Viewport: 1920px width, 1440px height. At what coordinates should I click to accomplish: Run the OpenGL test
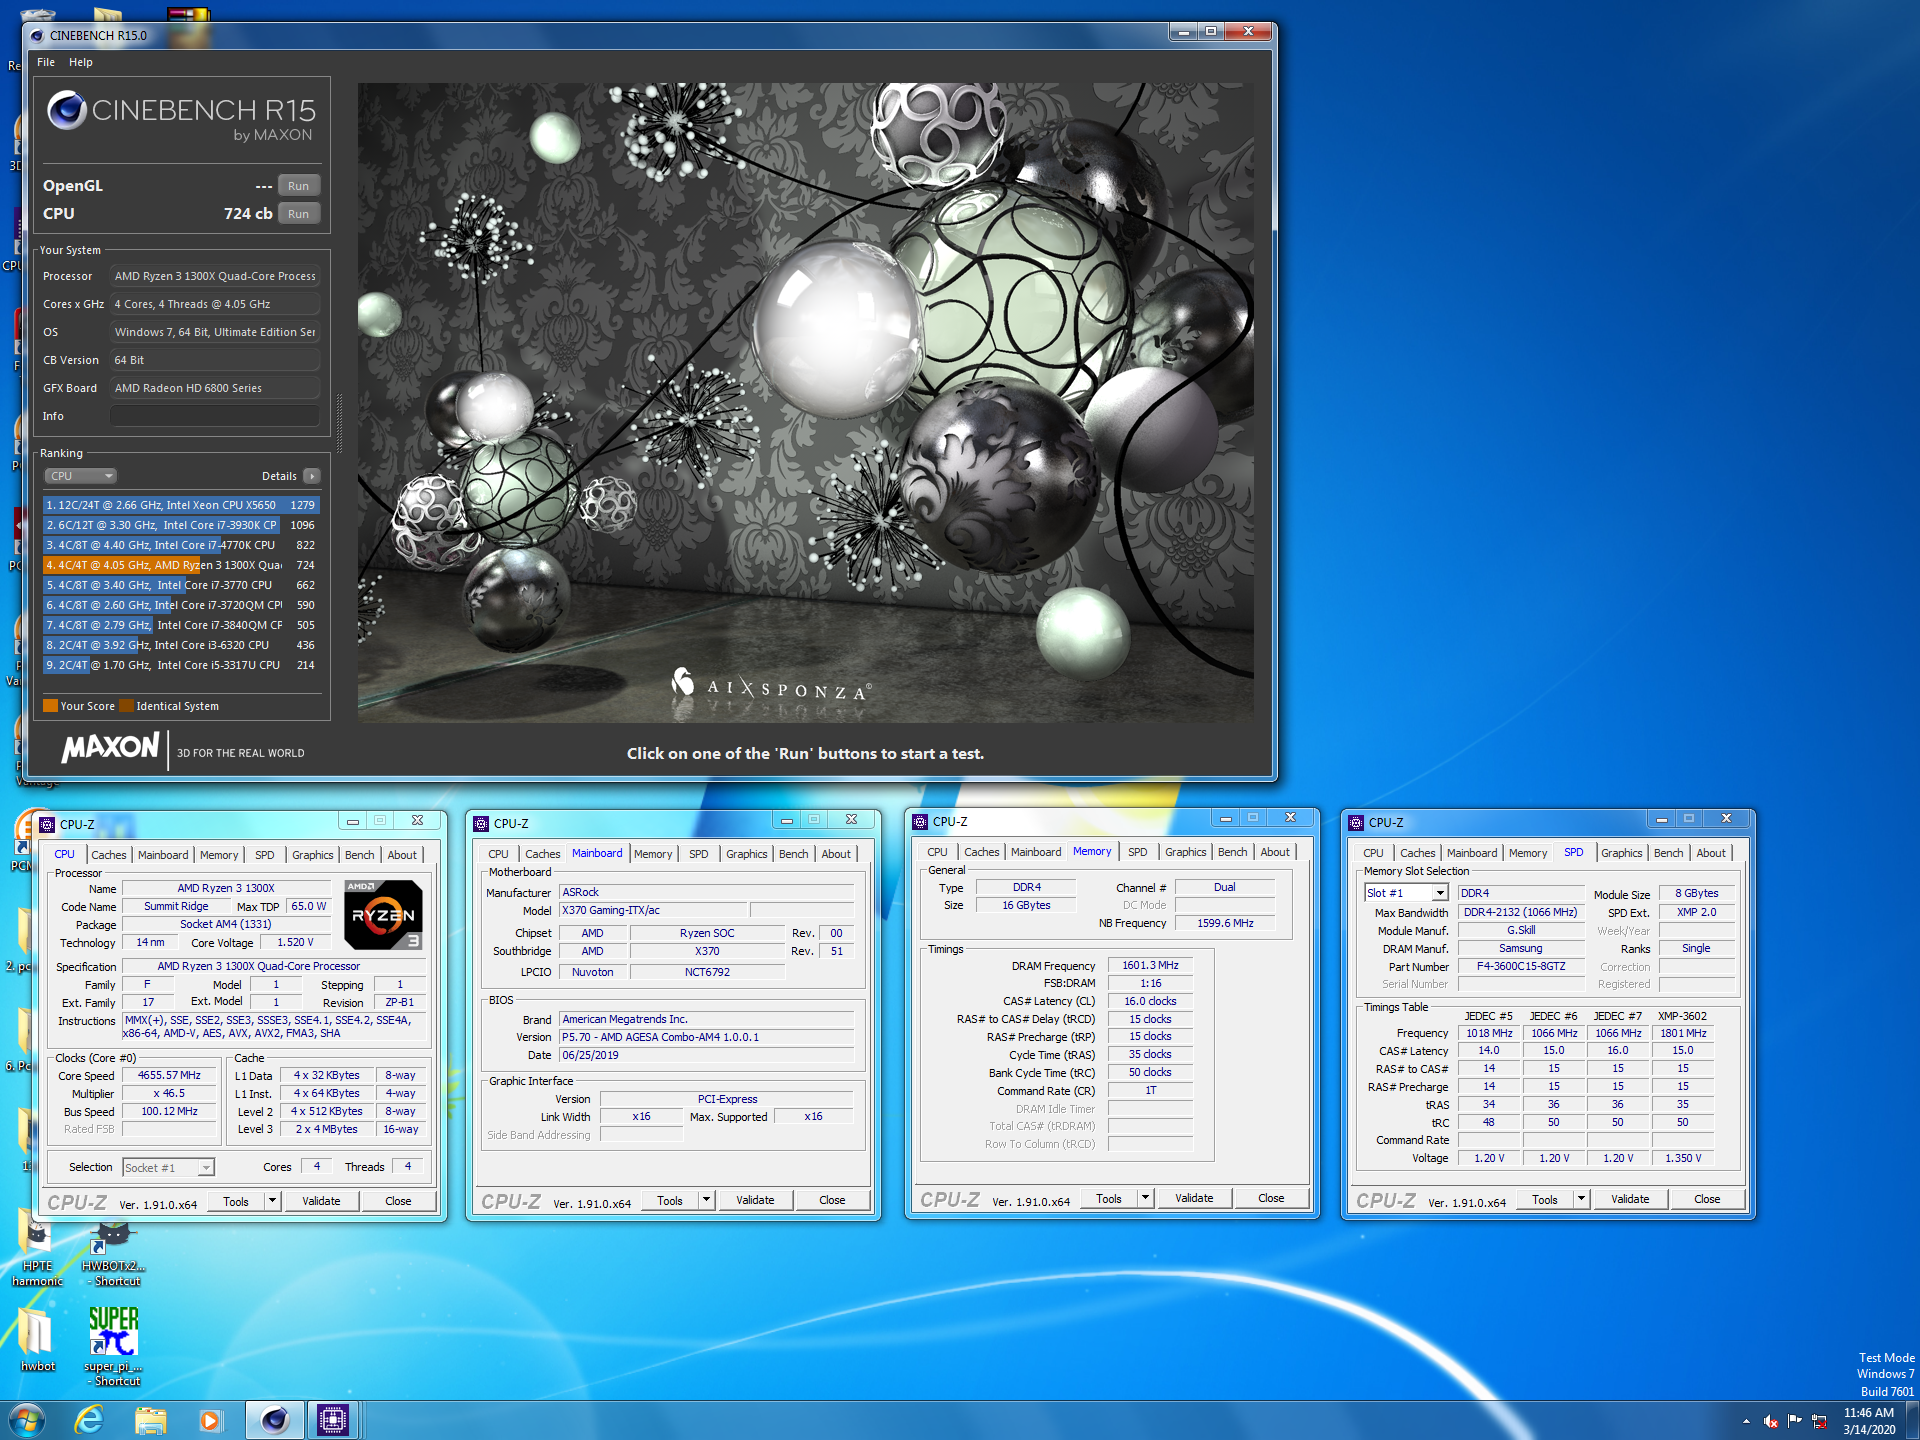(x=299, y=186)
